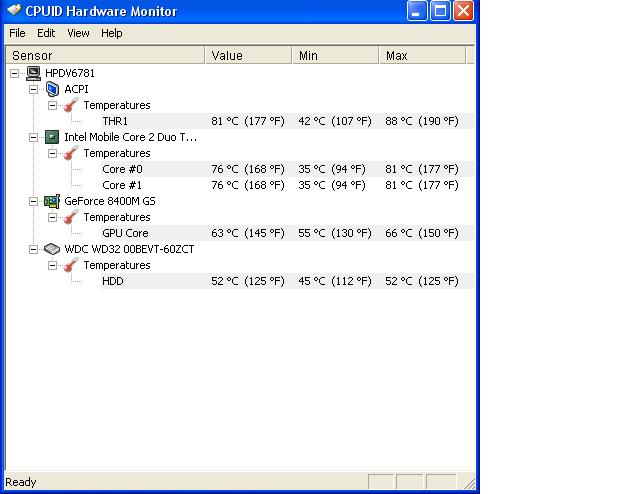The height and width of the screenshot is (494, 640).
Task: Click the Ready status bar text
Action: tap(21, 482)
